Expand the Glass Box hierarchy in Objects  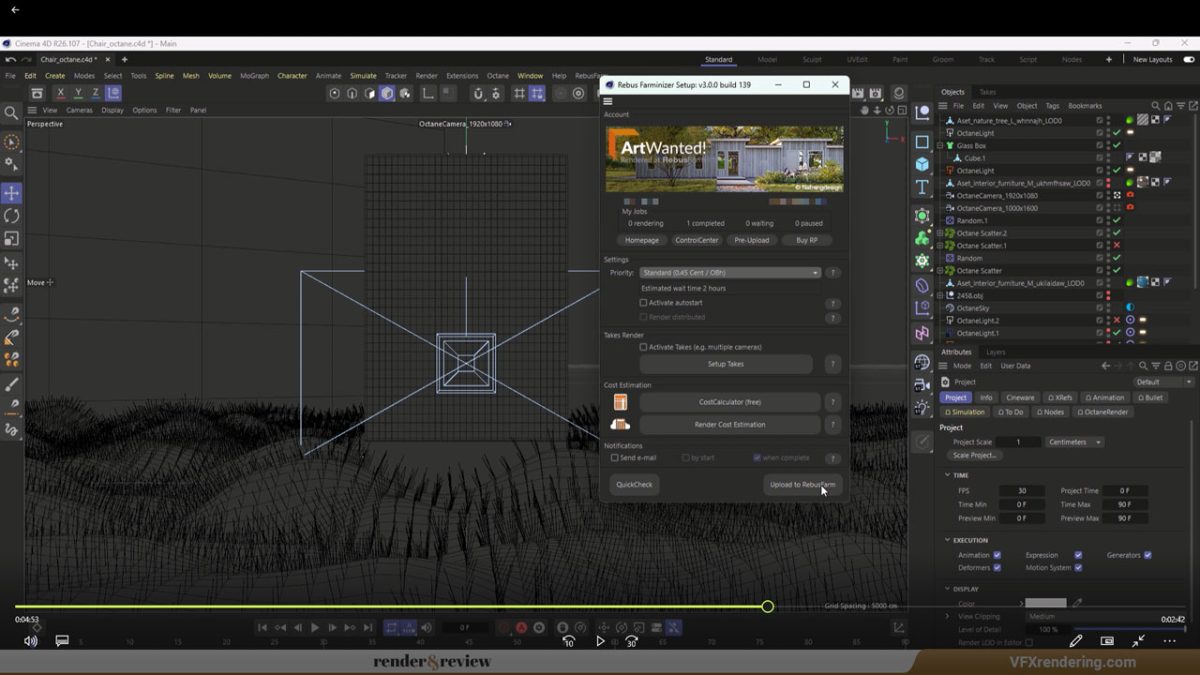pos(940,144)
